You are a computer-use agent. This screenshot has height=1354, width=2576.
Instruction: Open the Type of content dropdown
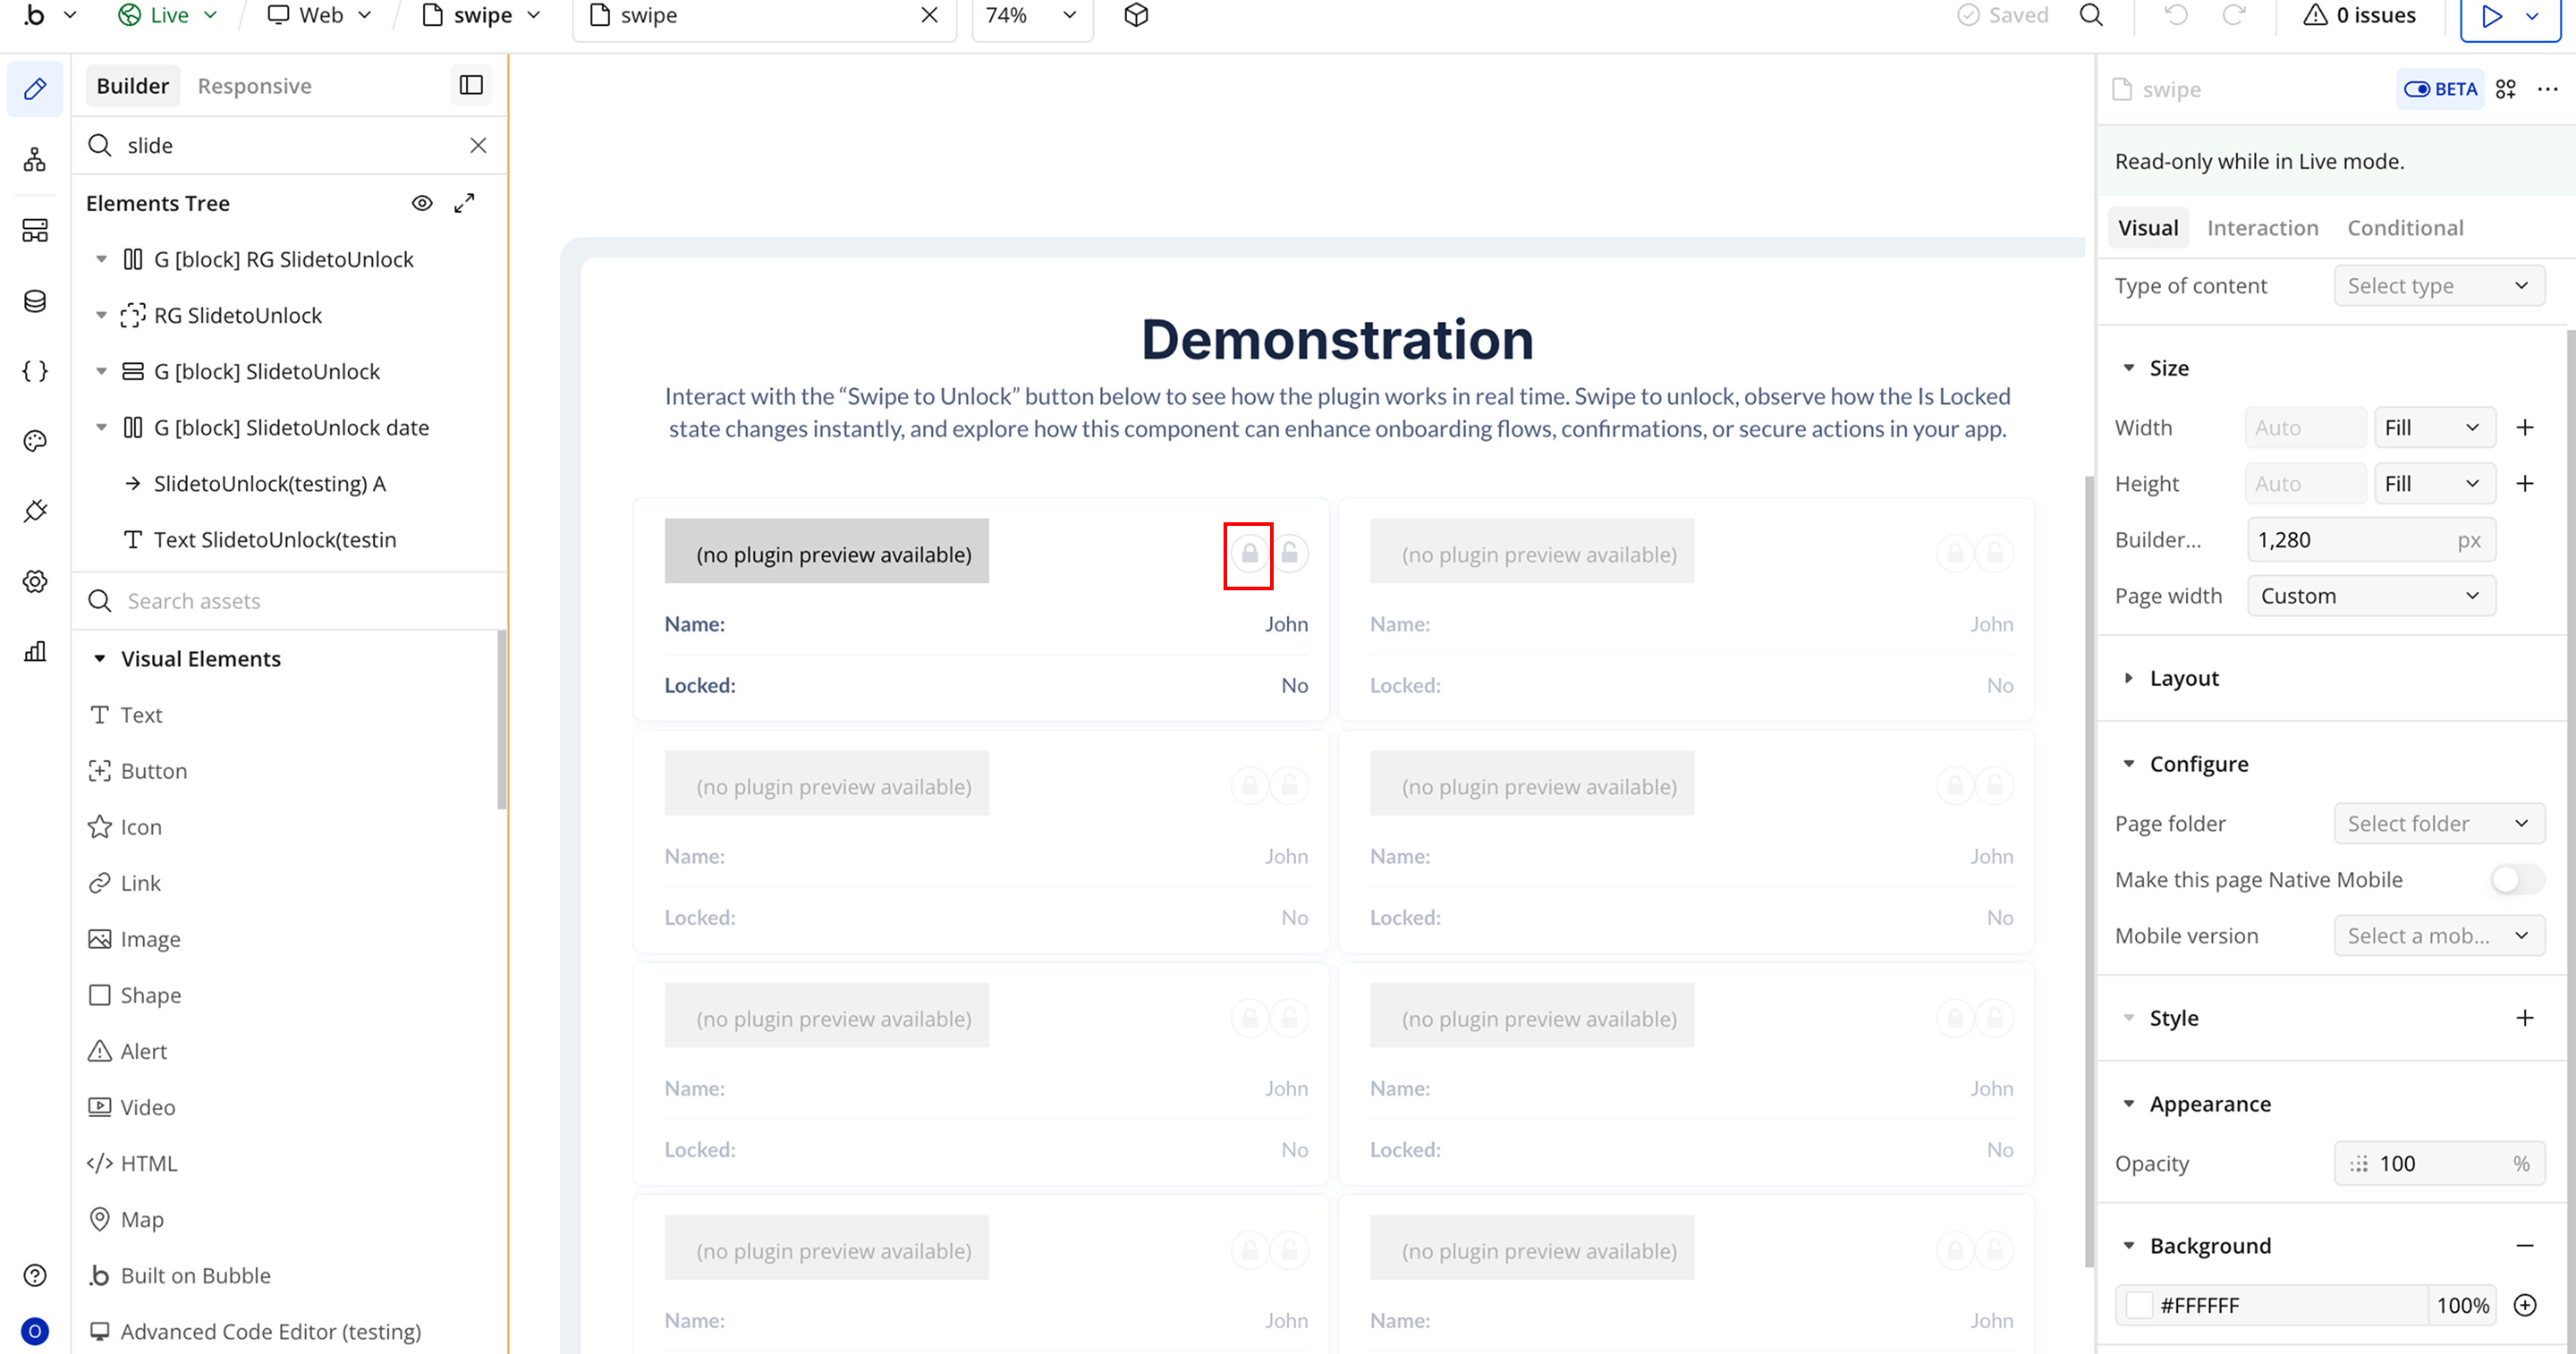[x=2438, y=286]
